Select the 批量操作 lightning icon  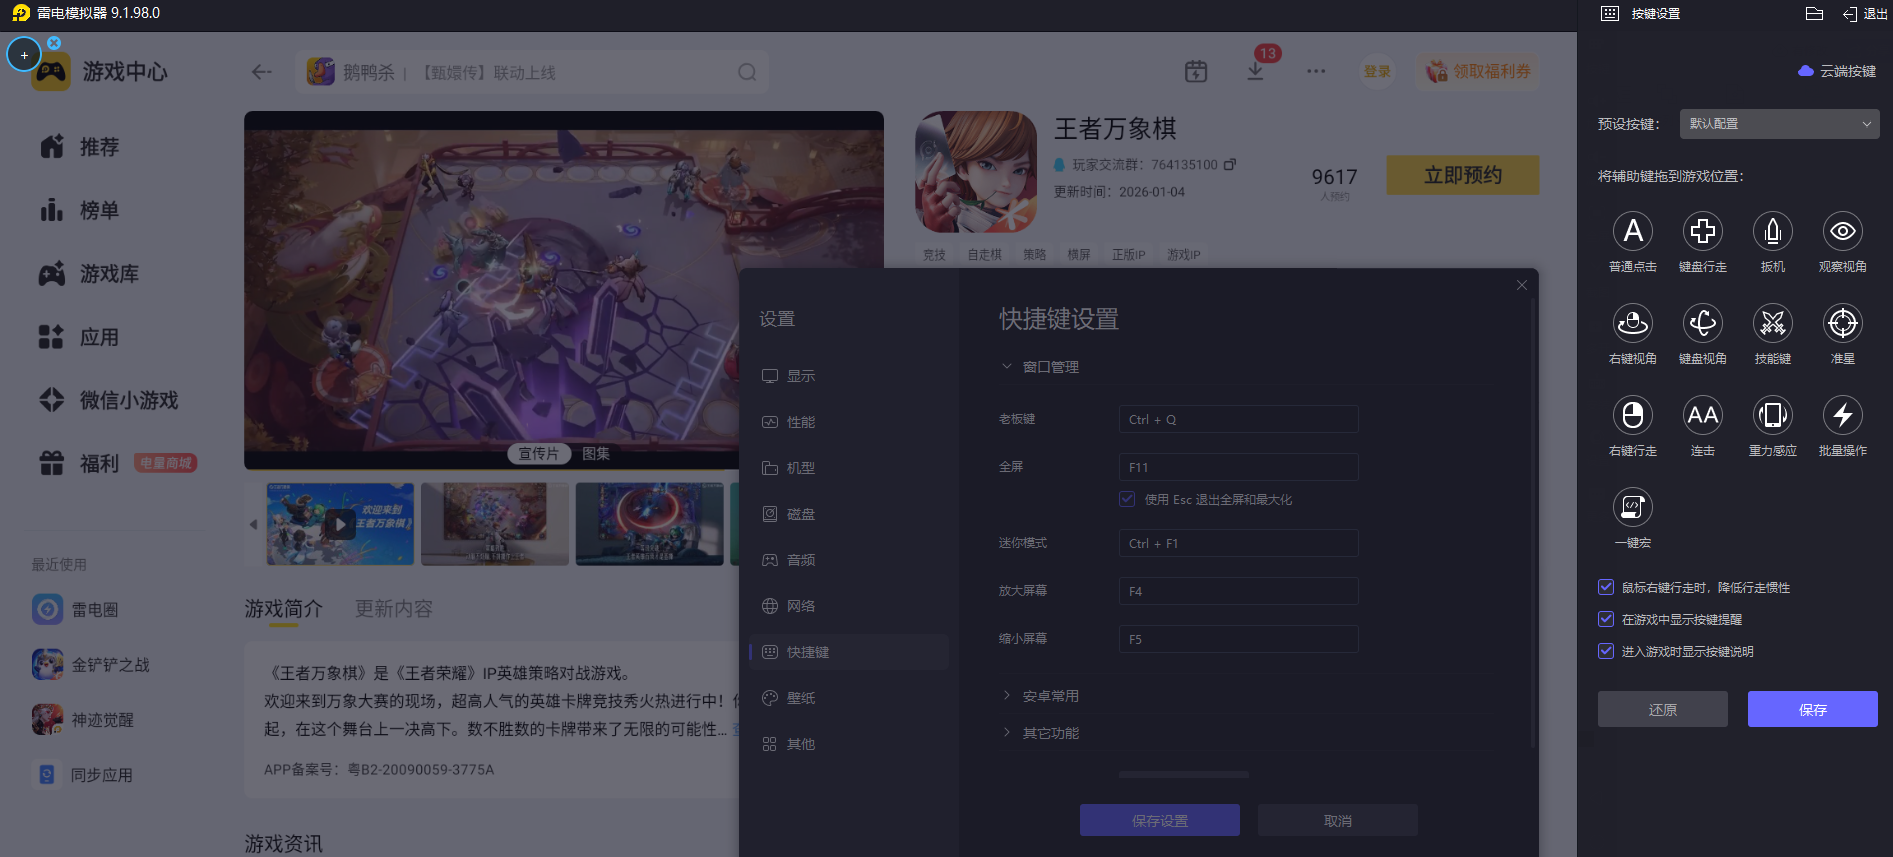(x=1843, y=415)
